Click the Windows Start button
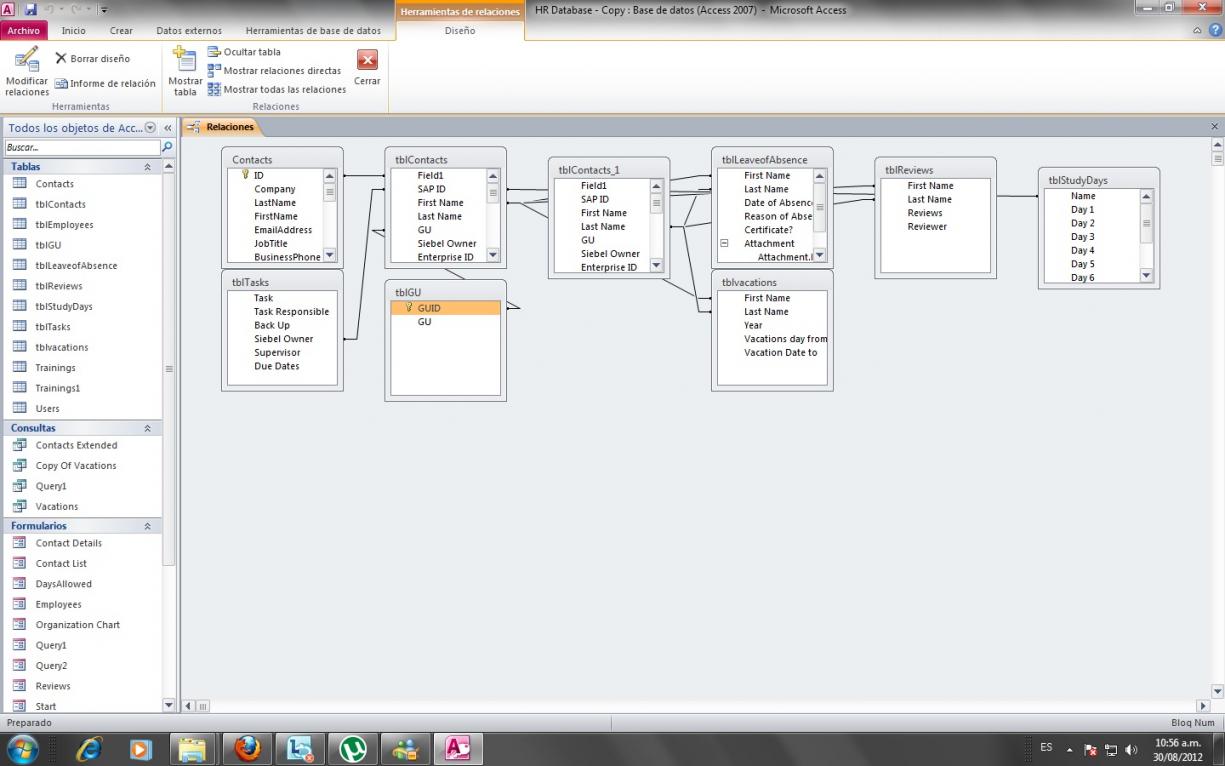The height and width of the screenshot is (766, 1225). tap(22, 749)
